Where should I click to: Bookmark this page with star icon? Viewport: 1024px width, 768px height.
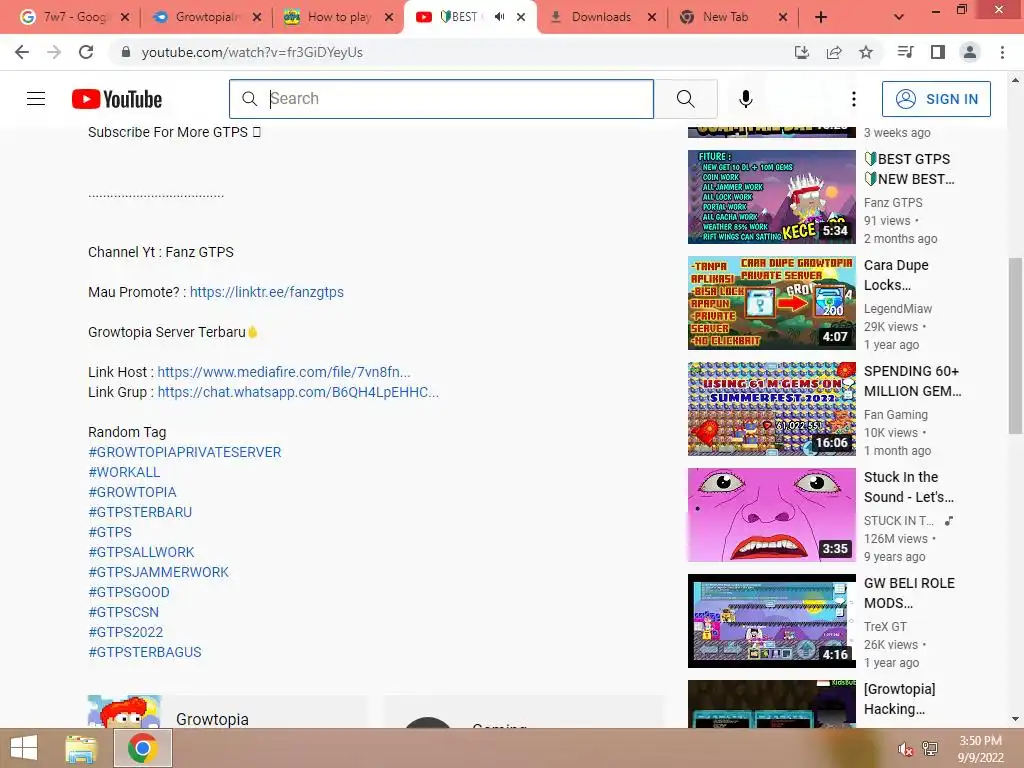[x=866, y=52]
